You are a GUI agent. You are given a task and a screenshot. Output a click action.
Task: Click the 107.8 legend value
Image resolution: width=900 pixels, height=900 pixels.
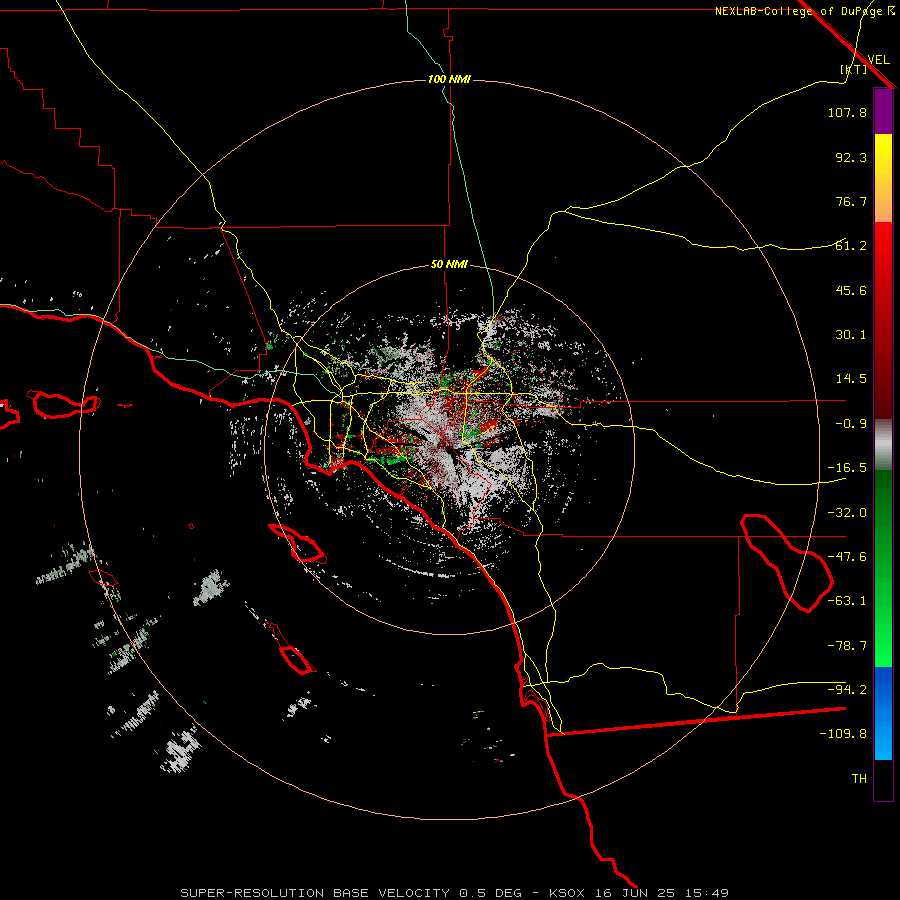(x=847, y=112)
